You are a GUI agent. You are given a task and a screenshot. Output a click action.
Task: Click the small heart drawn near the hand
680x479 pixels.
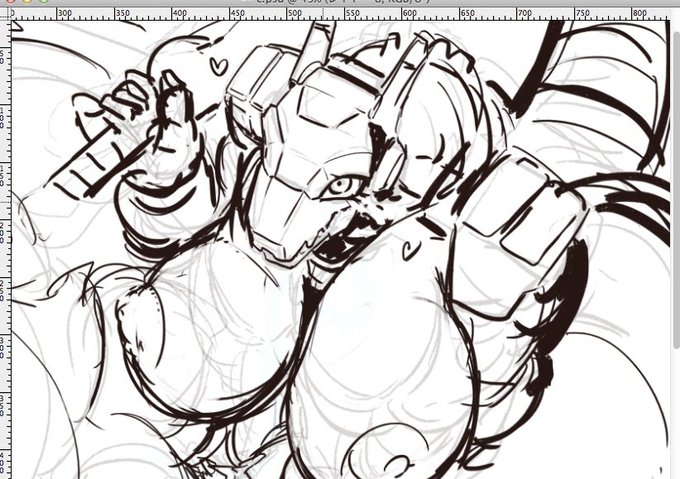click(219, 65)
